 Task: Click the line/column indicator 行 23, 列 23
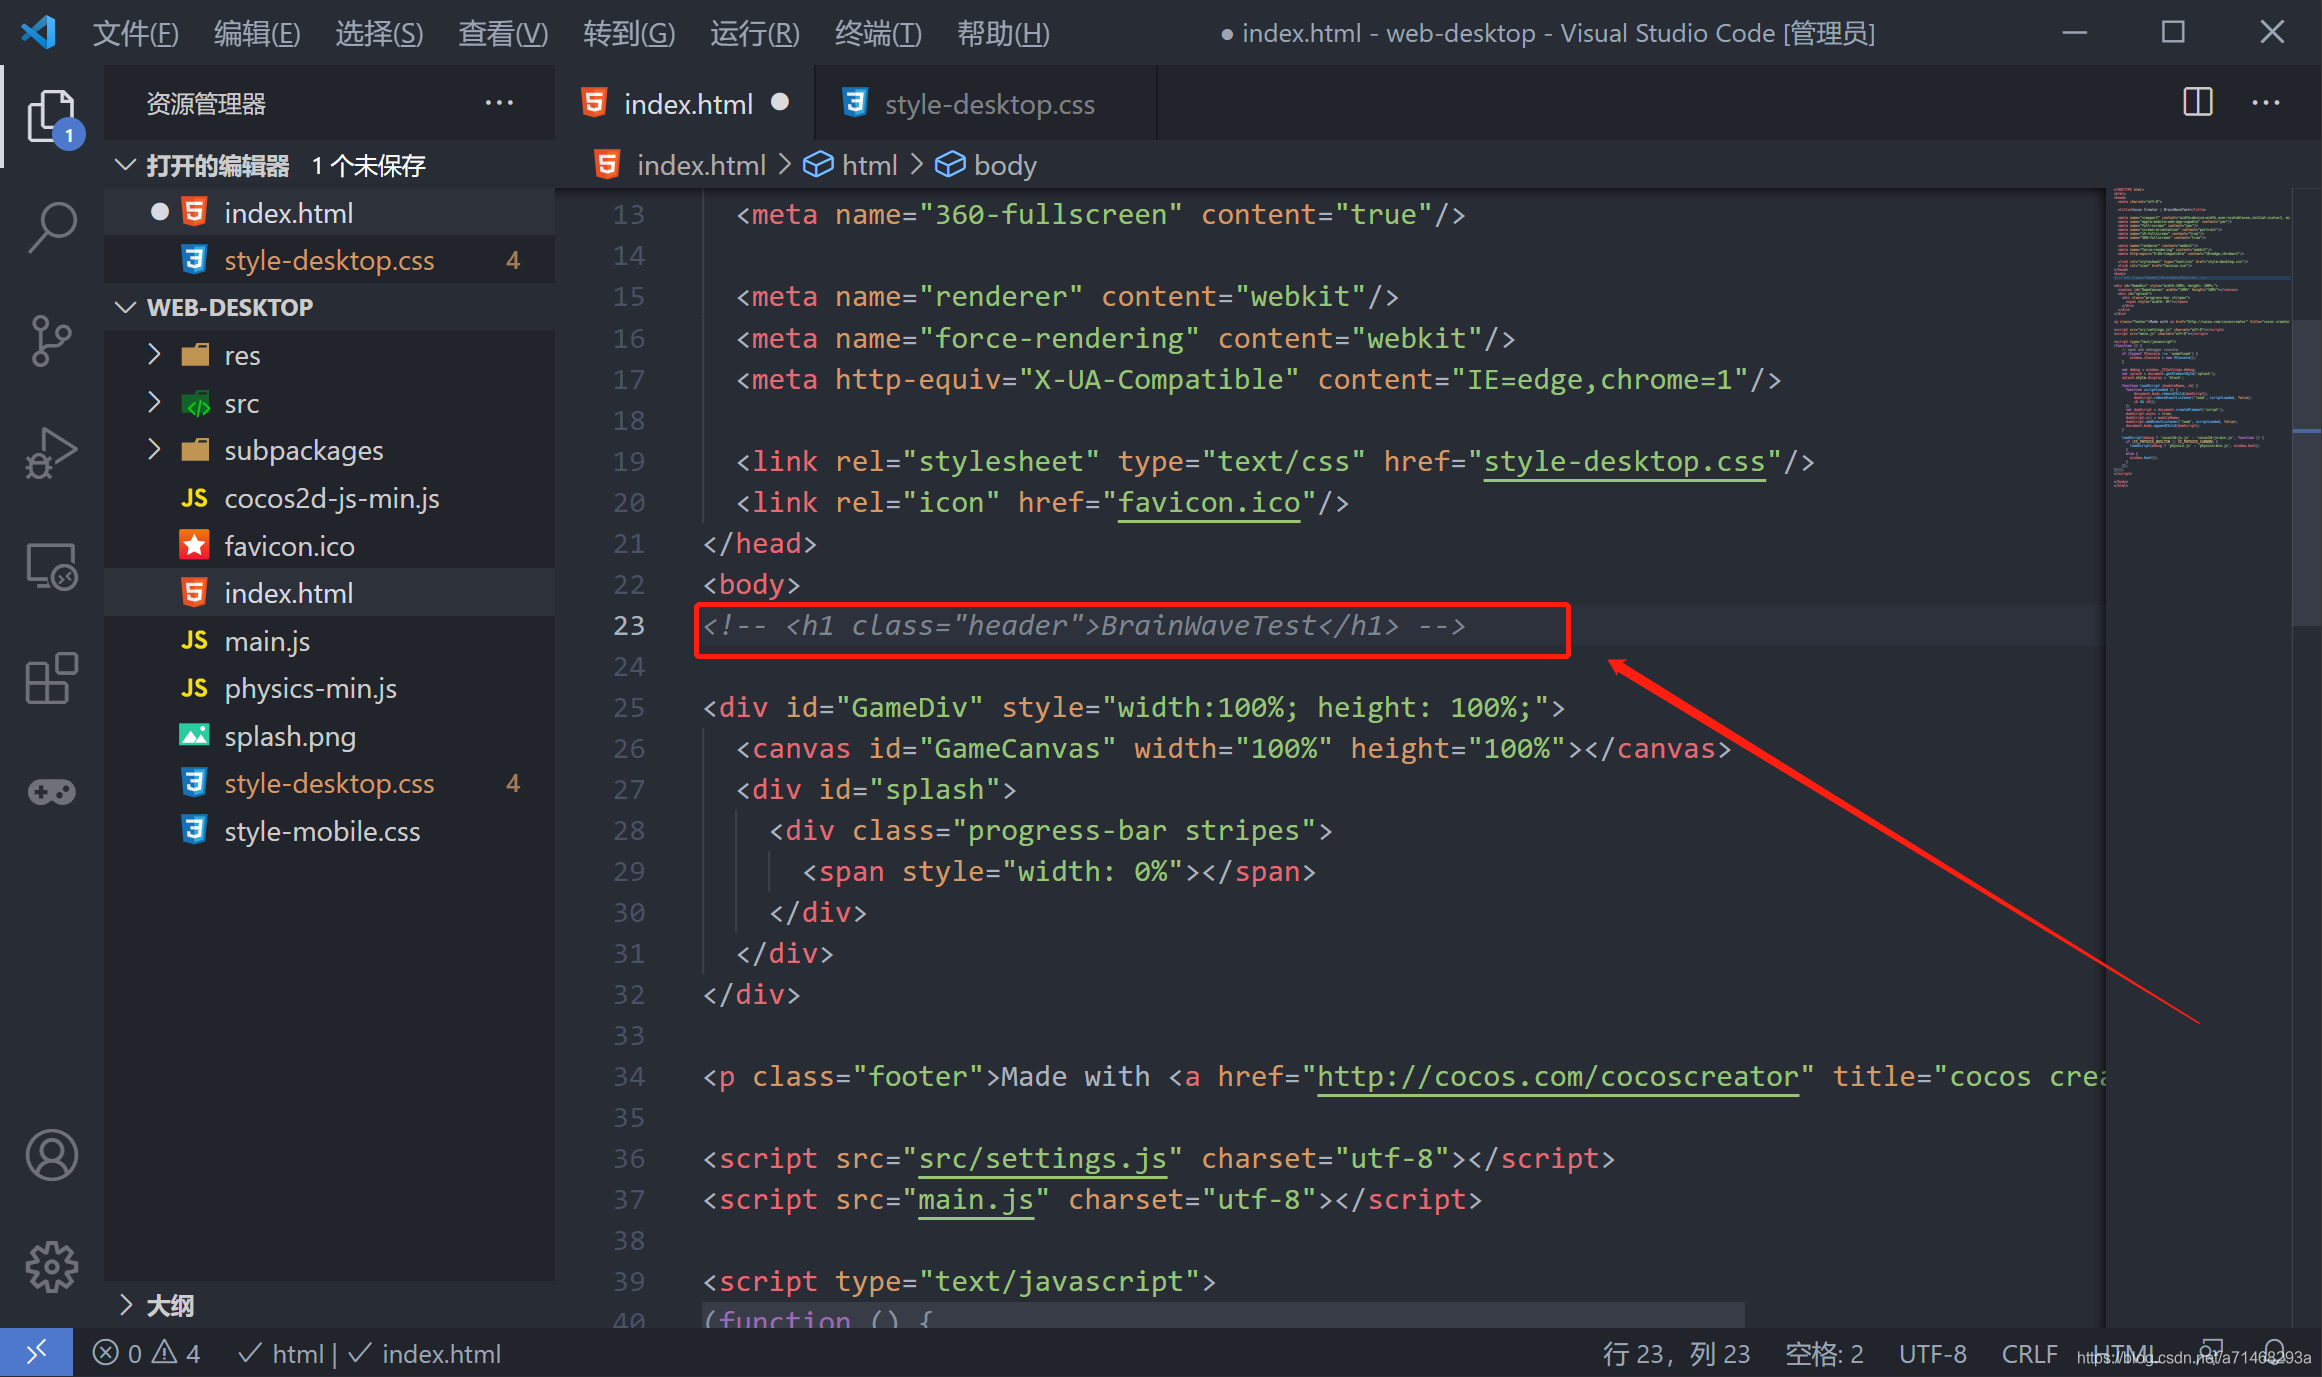pos(1677,1353)
